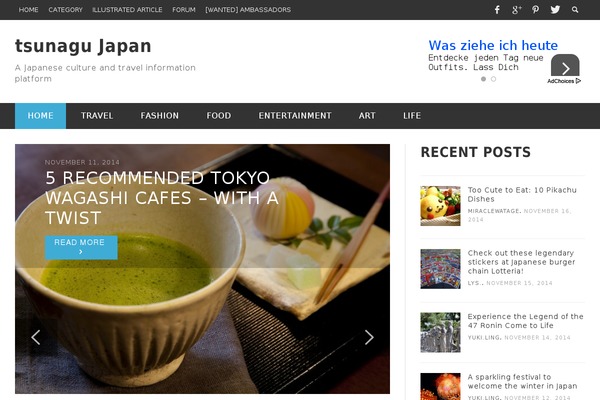Open CATEGORY in top menu

tap(65, 10)
